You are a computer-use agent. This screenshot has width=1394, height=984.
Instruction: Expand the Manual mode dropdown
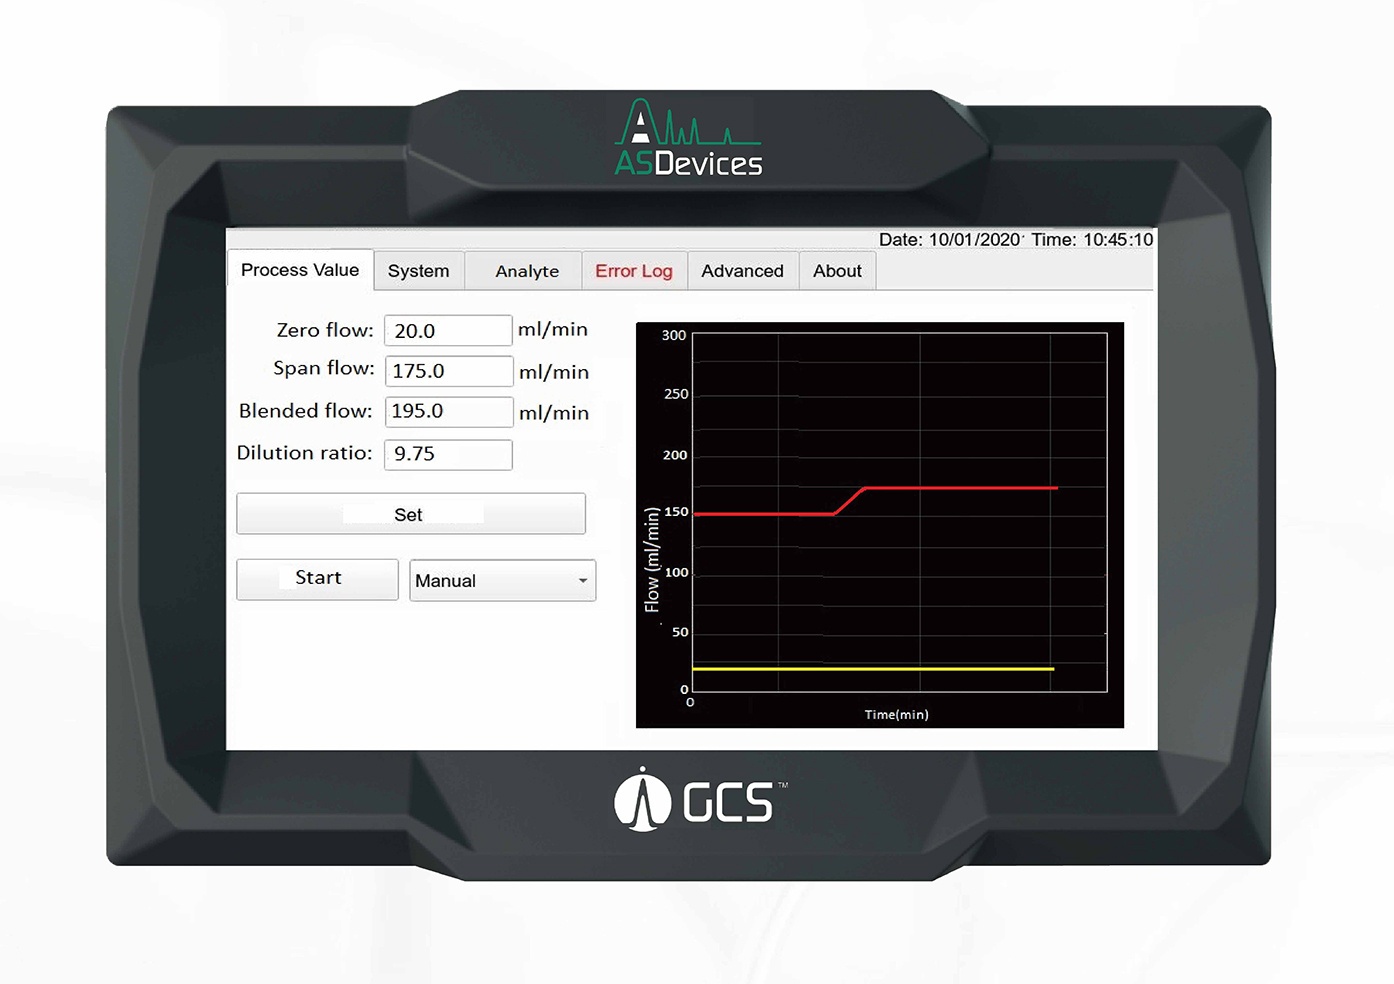[502, 581]
